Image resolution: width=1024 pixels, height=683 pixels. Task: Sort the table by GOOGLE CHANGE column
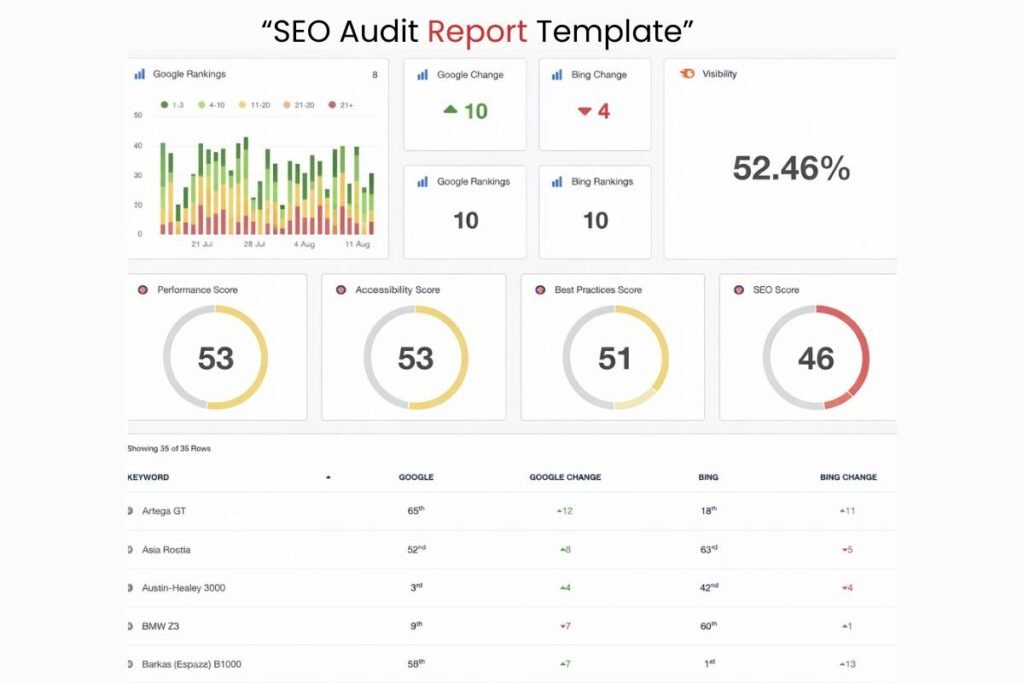point(565,477)
